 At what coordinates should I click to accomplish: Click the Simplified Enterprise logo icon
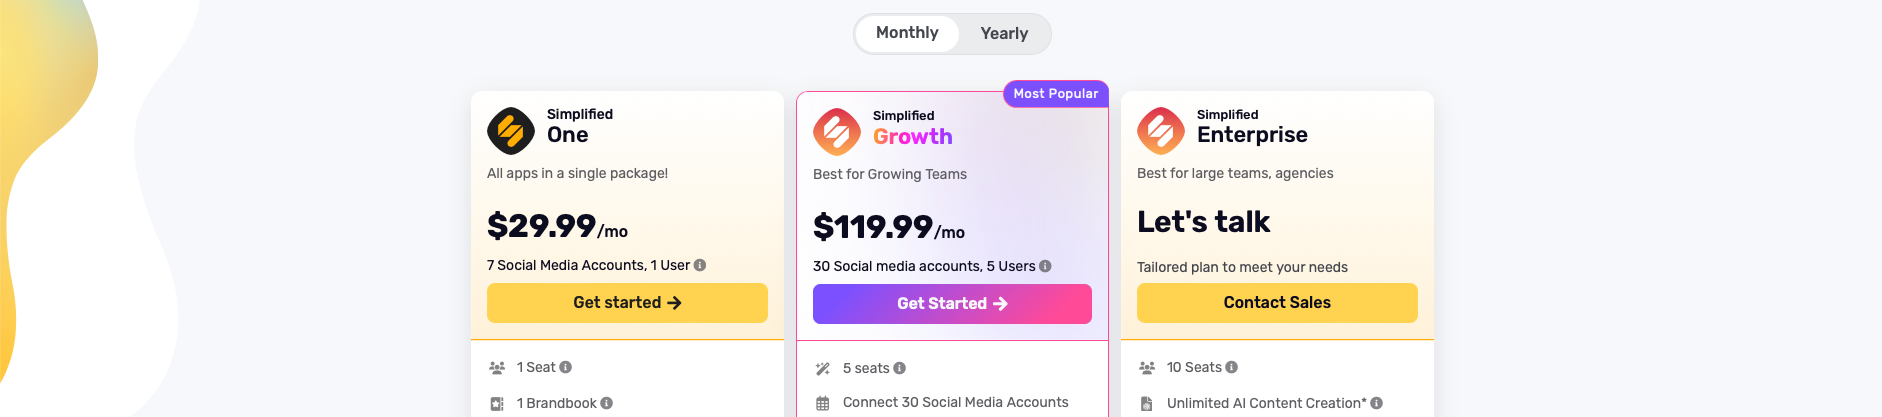pos(1161,131)
